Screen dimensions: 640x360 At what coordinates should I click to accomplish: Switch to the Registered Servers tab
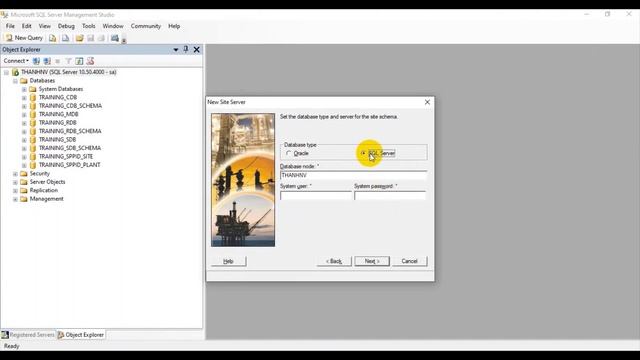click(28, 335)
